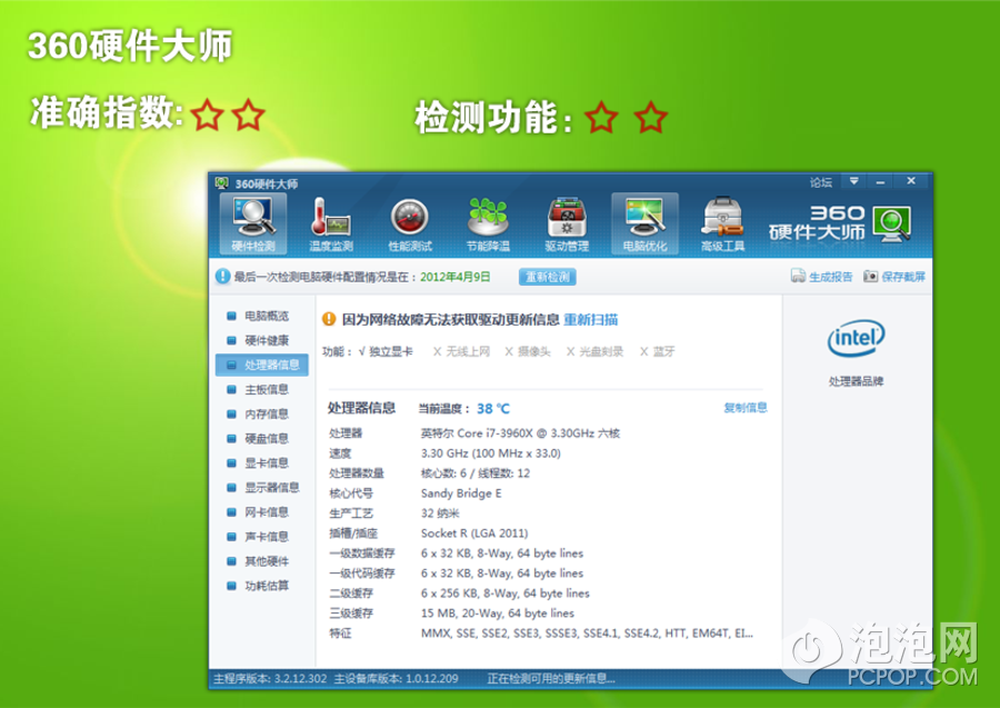The width and height of the screenshot is (1000, 708).
Task: Click the 2012年4月9日 detection date
Action: [455, 277]
